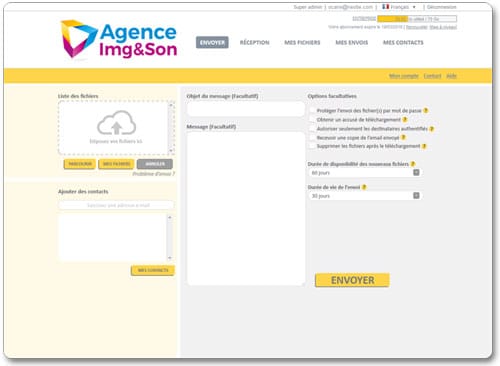Click the Parcourir button under file list
The image size is (500, 366).
pos(80,164)
